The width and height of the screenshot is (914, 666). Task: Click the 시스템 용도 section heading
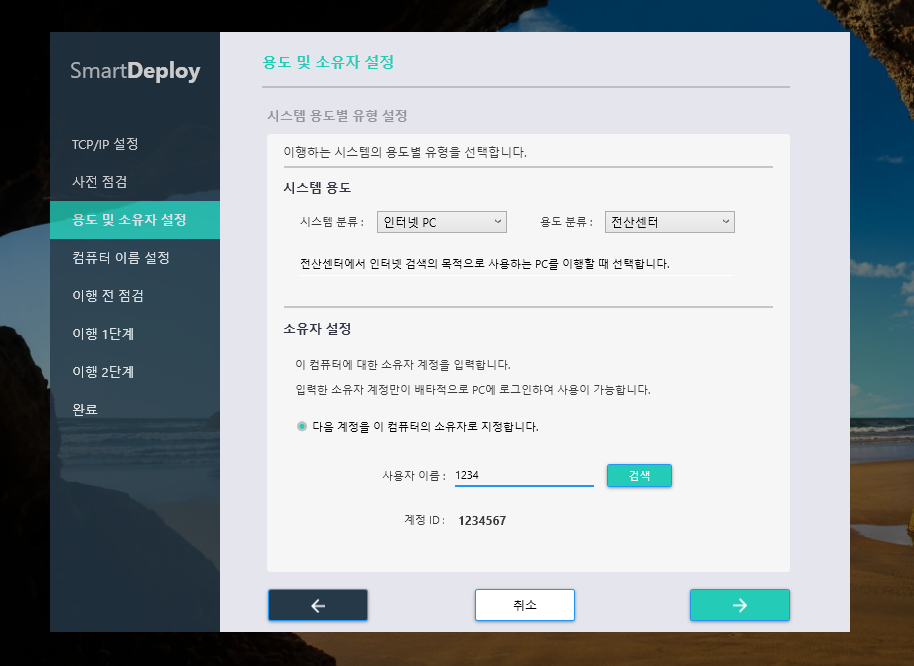[317, 188]
